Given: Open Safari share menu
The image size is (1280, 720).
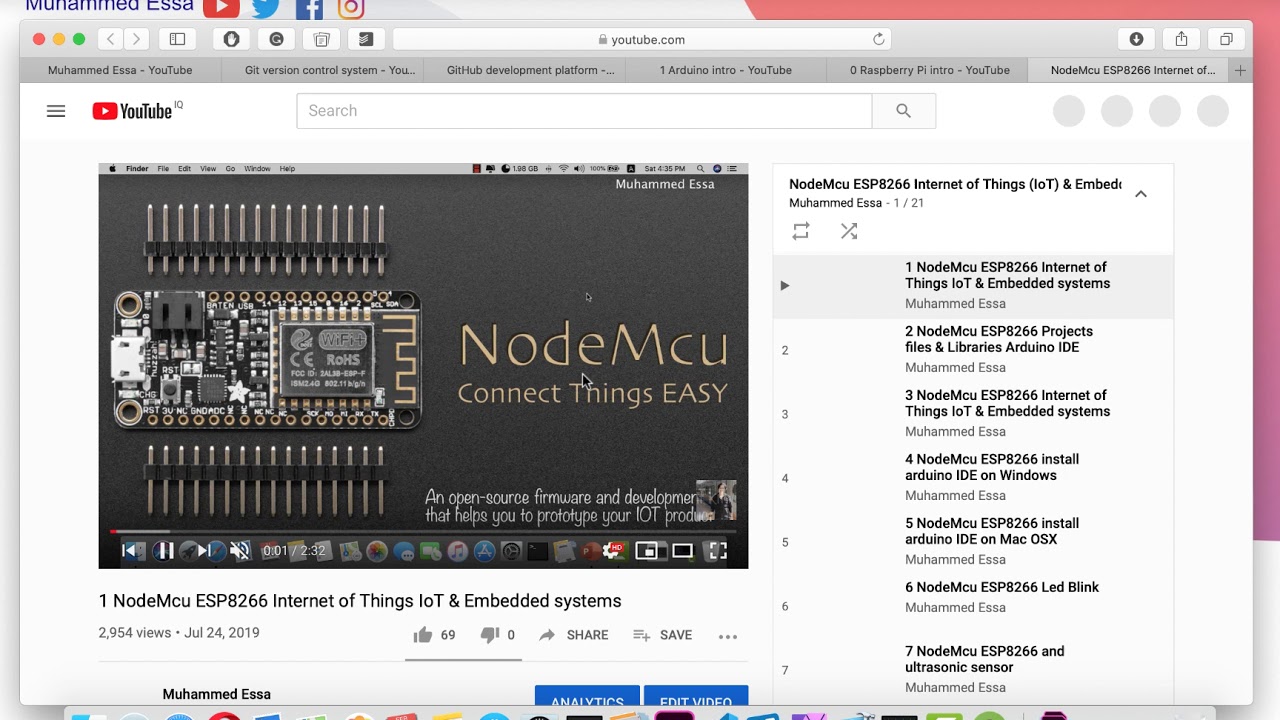Looking at the screenshot, I should (x=1181, y=39).
